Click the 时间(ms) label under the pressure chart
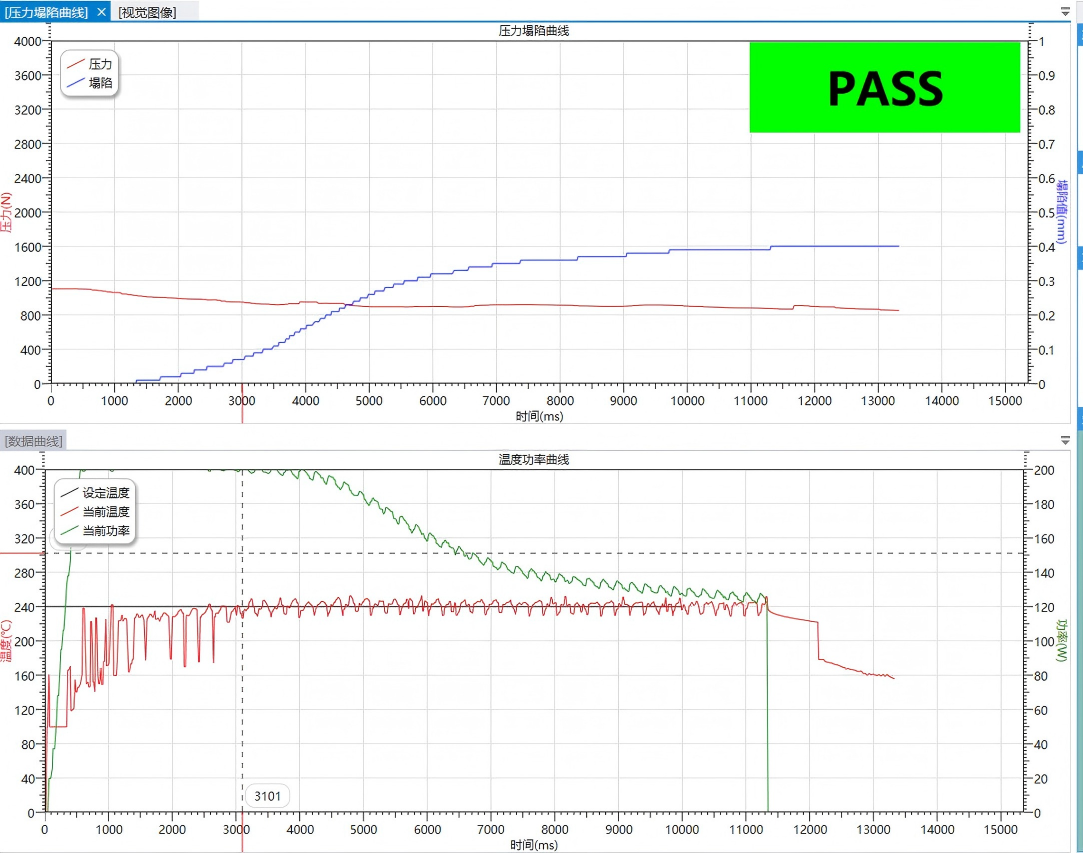1083x853 pixels. point(539,416)
